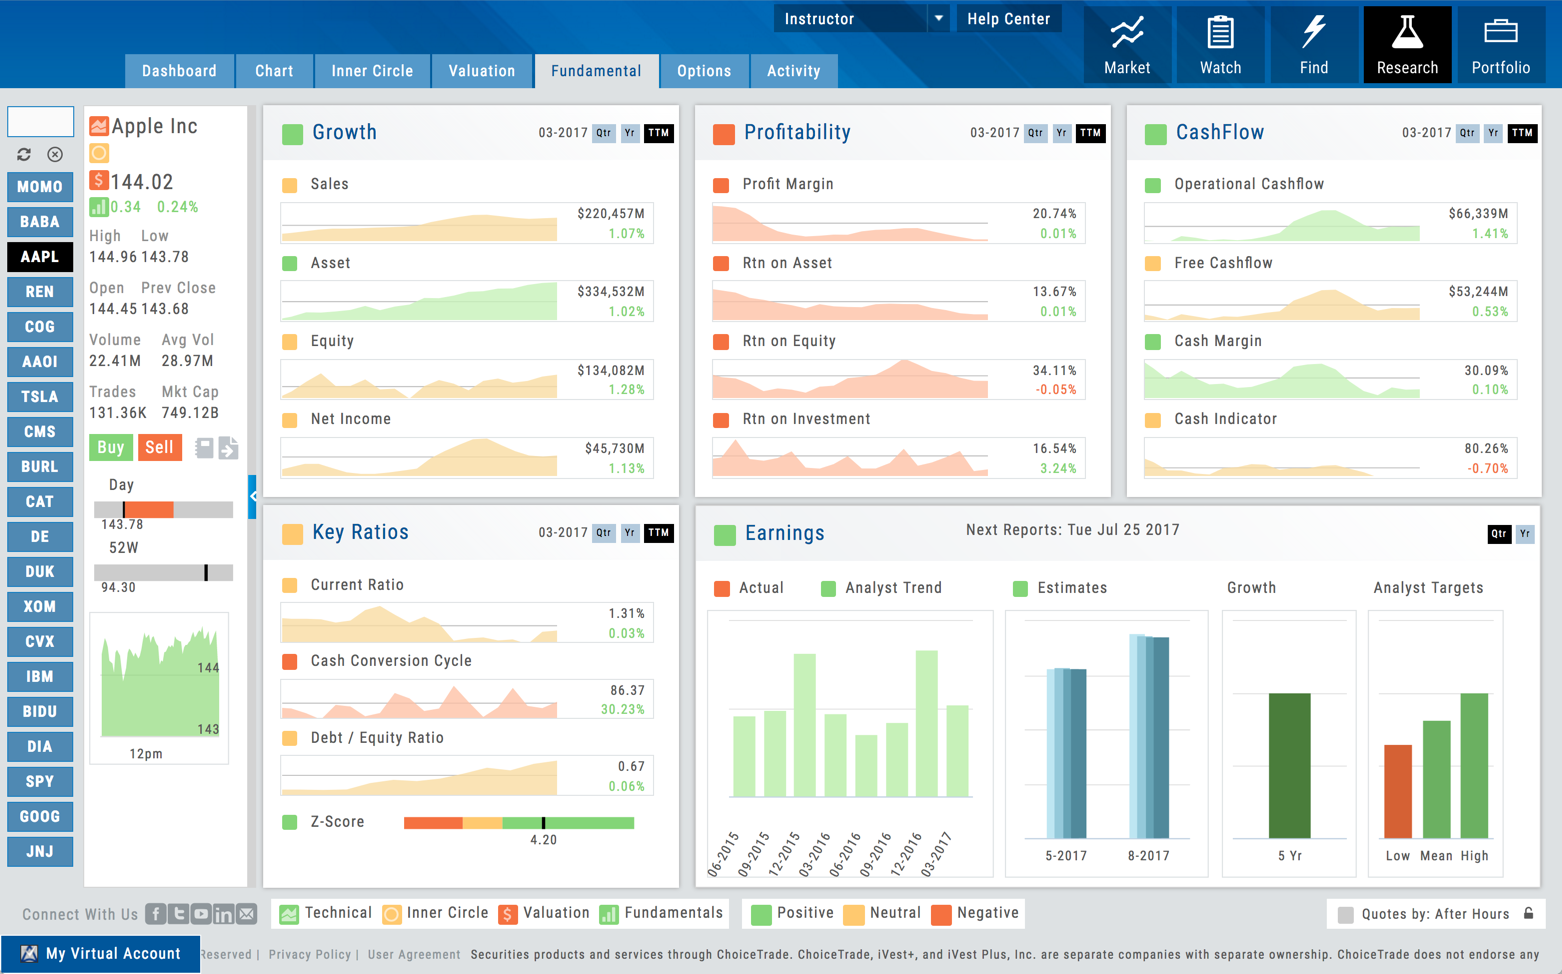Switch Growth panel to Yr
Viewport: 1562px width, 974px height.
630,133
